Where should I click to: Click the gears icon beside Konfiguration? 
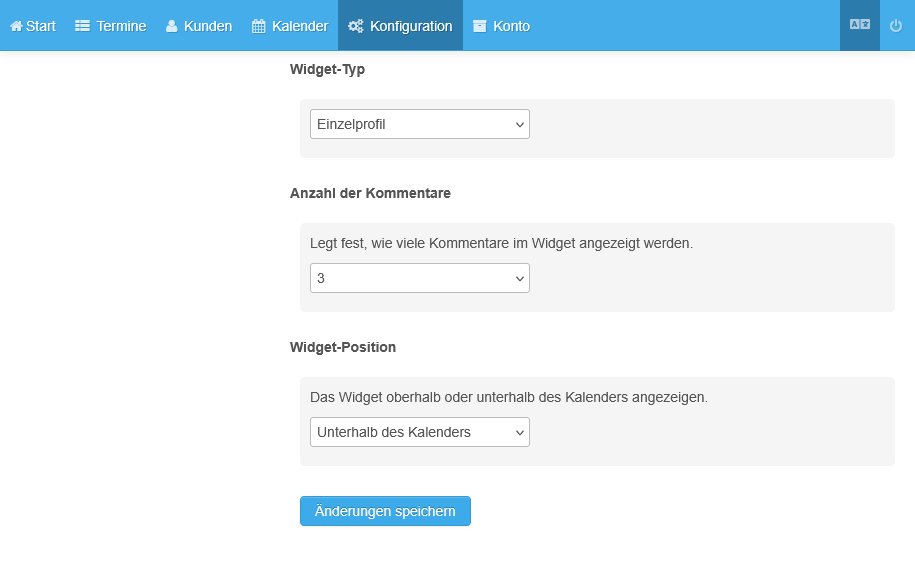pyautogui.click(x=355, y=26)
